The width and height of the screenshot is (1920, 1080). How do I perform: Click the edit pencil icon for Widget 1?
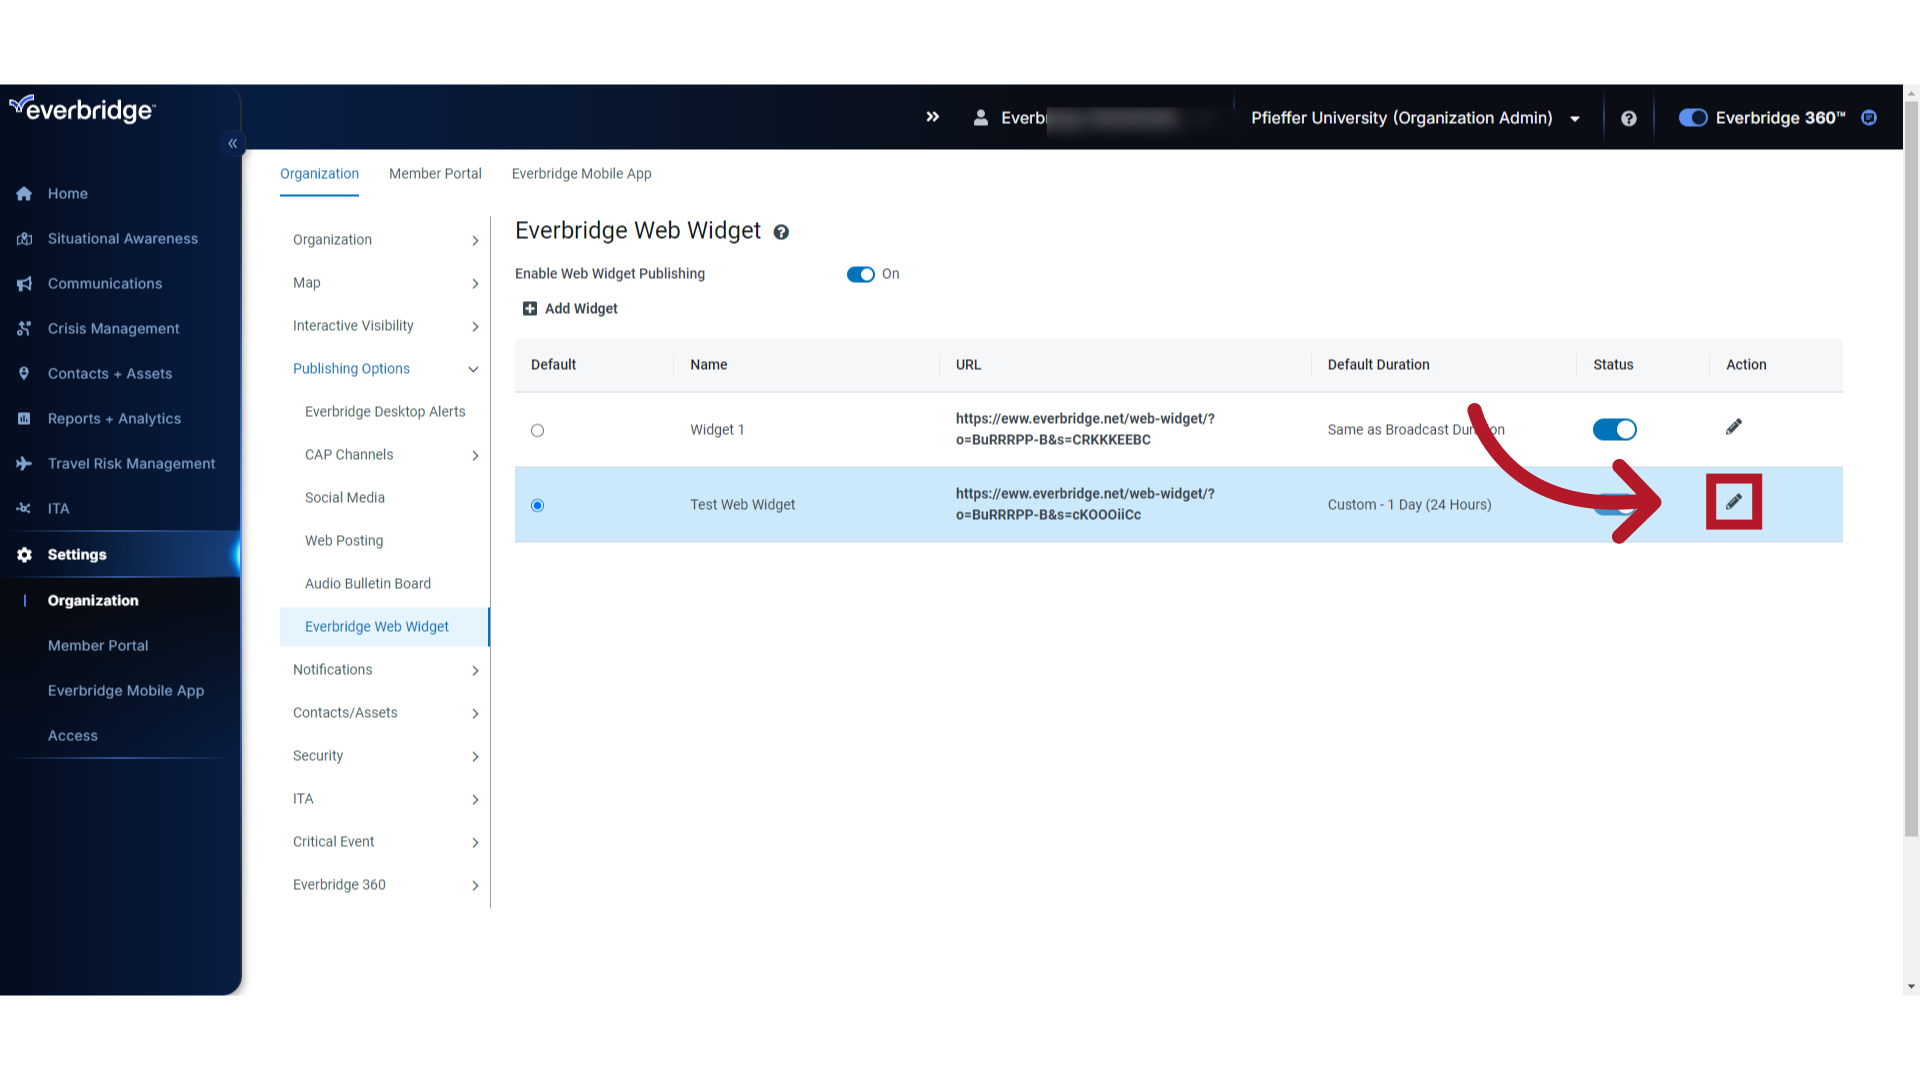pos(1734,426)
